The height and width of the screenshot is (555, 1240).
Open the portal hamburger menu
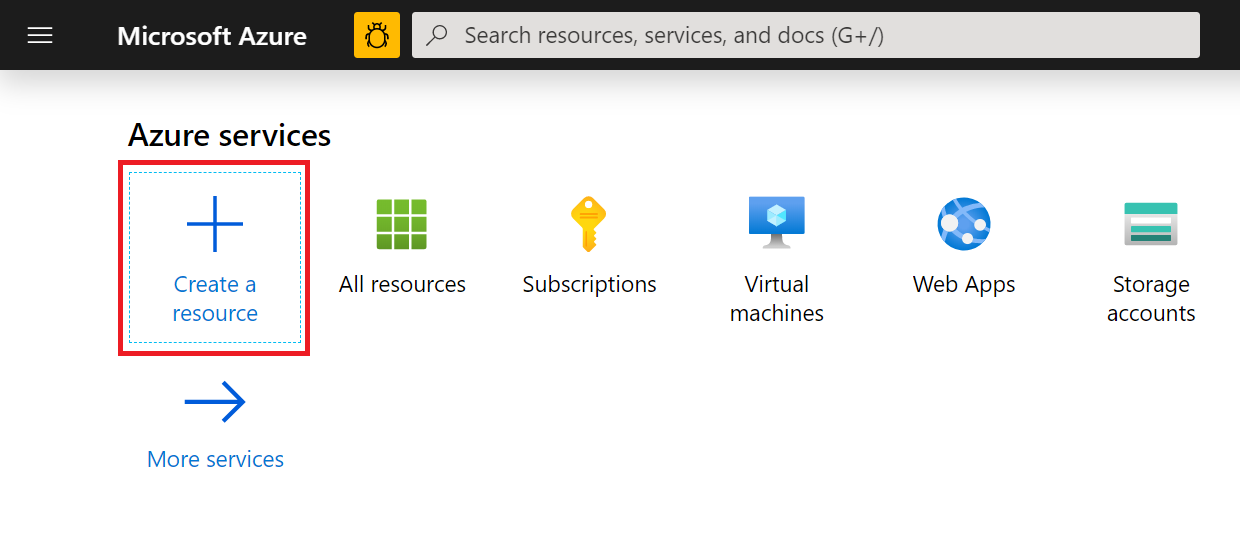(x=40, y=36)
